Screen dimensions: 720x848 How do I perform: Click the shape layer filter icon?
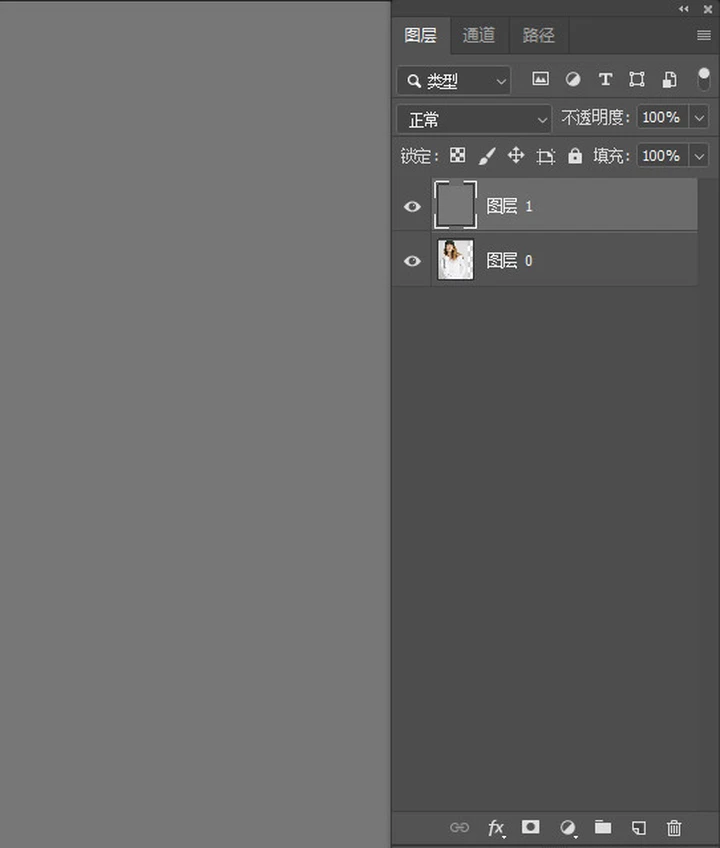click(x=637, y=80)
